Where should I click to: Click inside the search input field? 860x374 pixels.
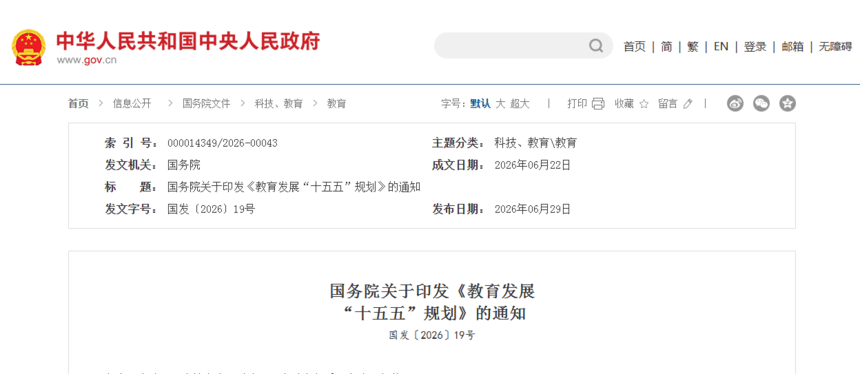(523, 46)
